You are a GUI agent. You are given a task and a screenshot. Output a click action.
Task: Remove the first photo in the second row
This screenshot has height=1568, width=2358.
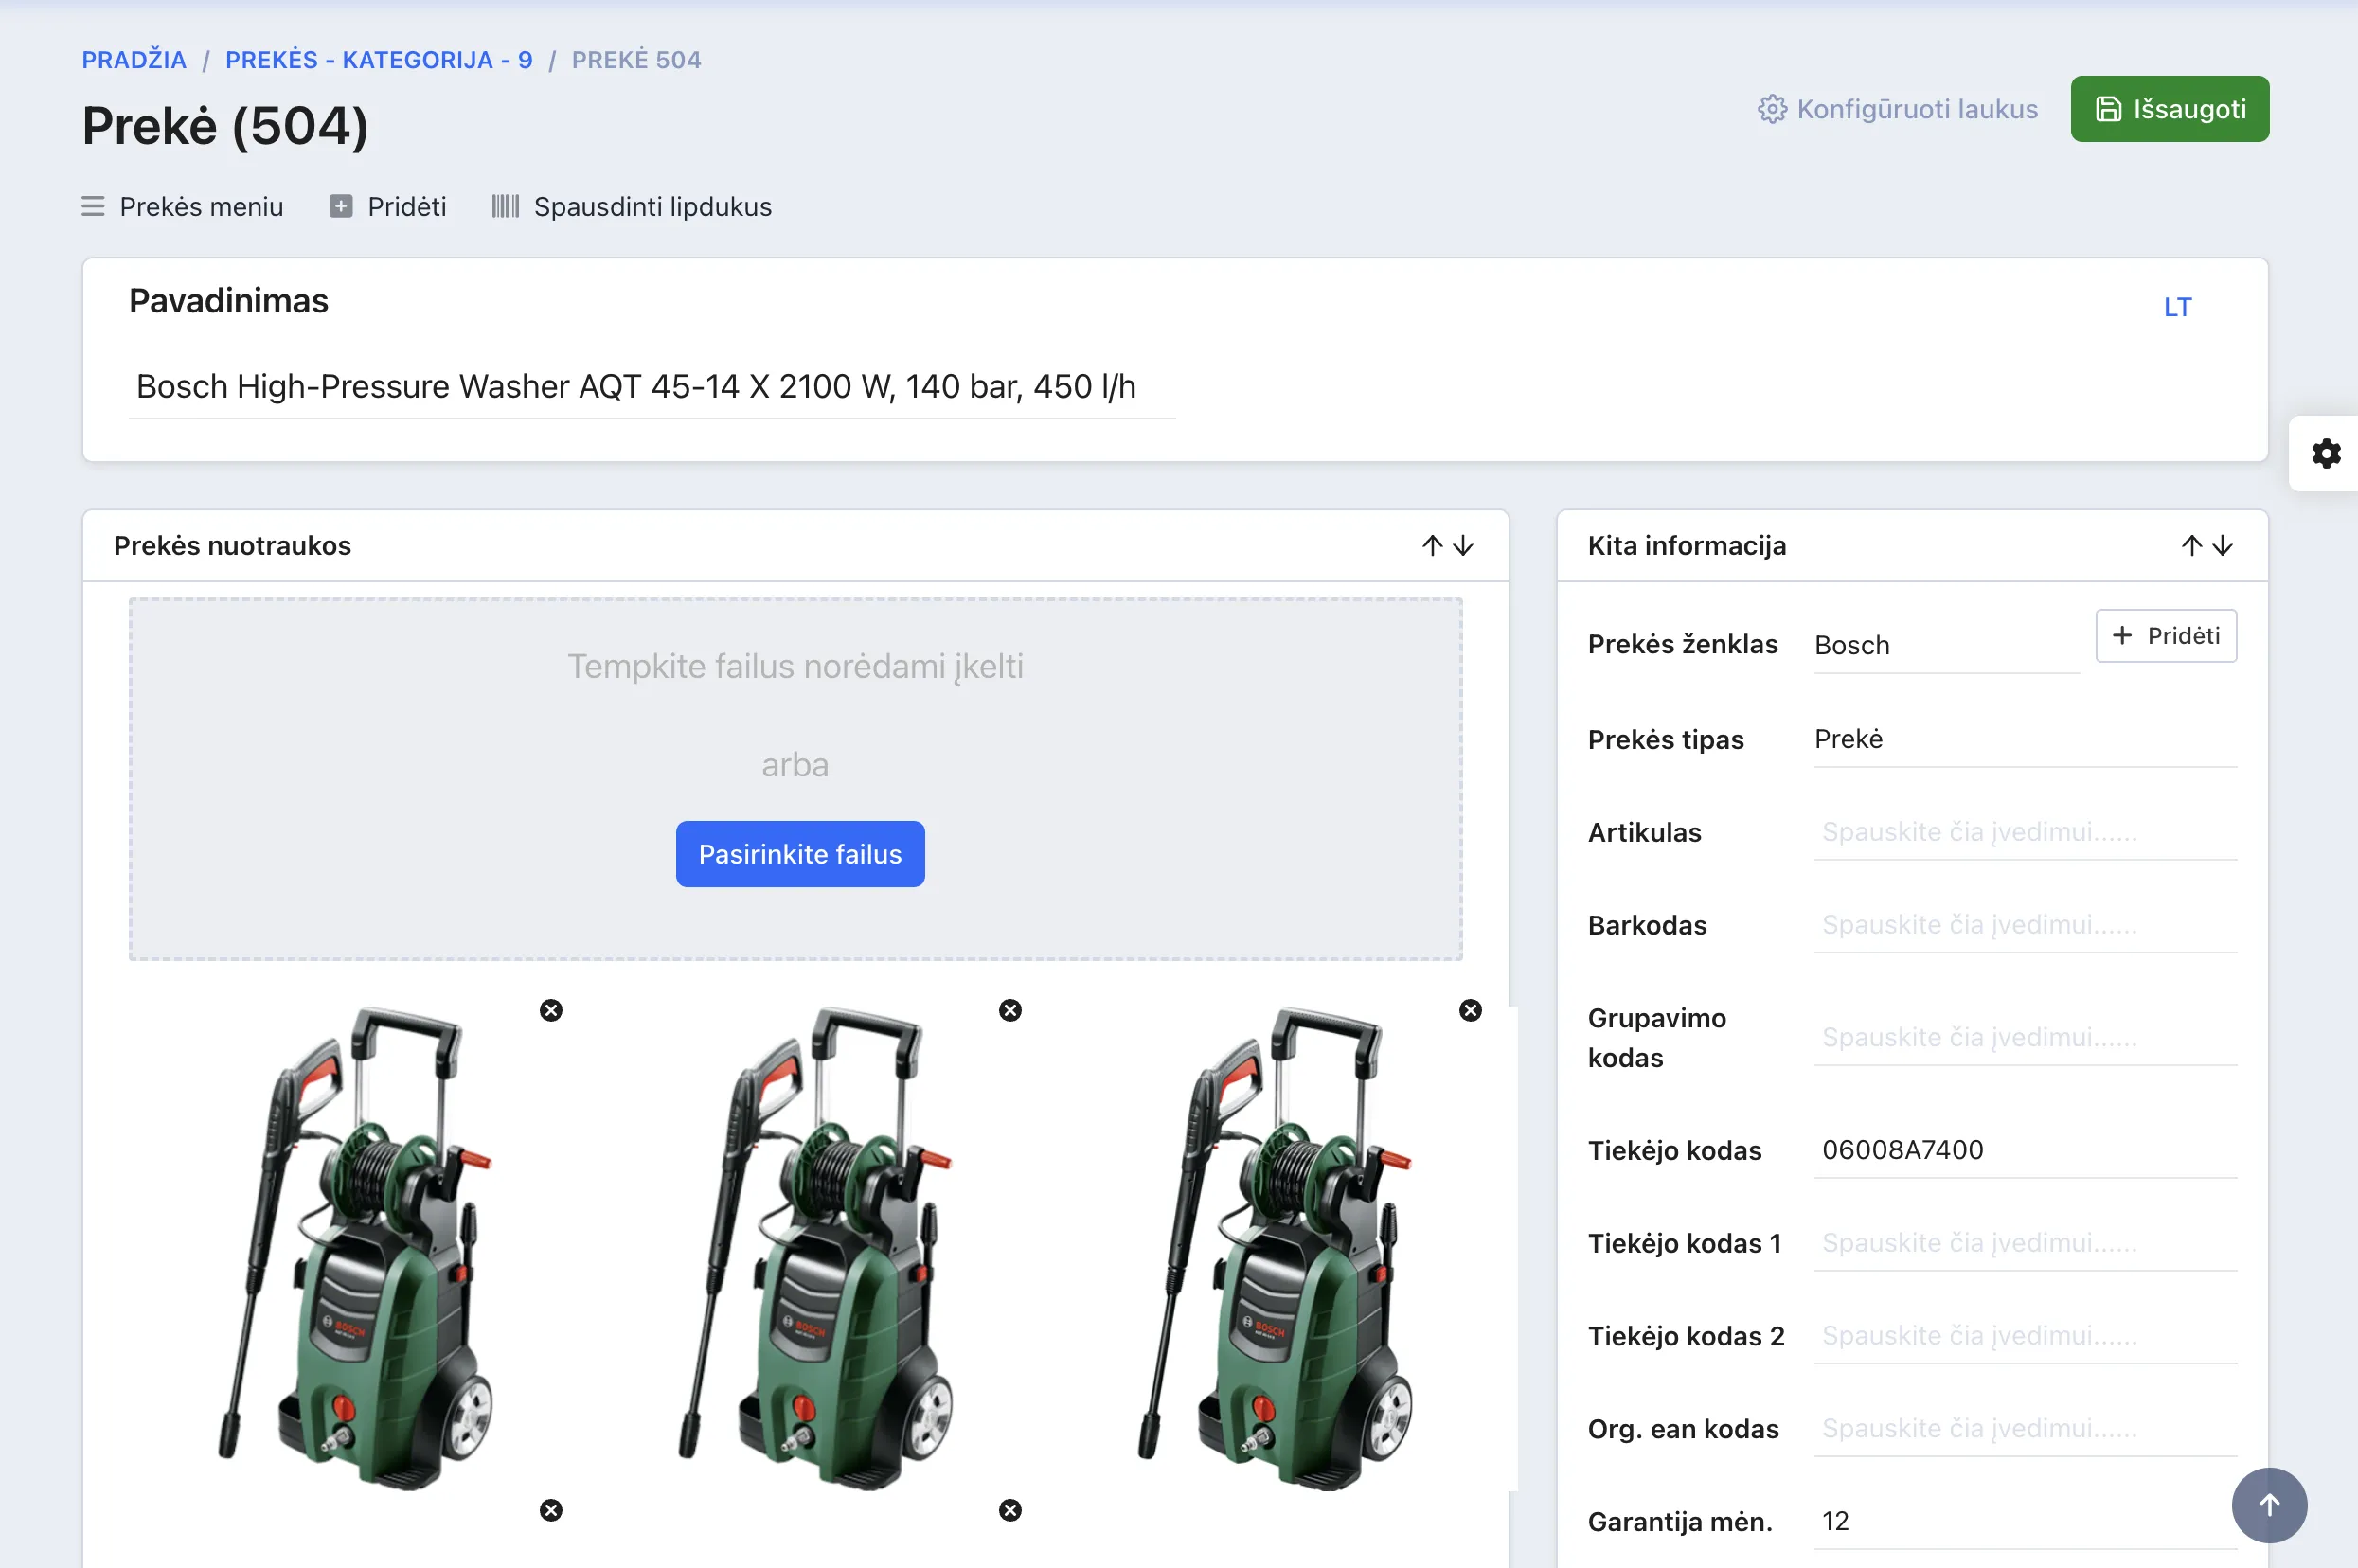(551, 1511)
